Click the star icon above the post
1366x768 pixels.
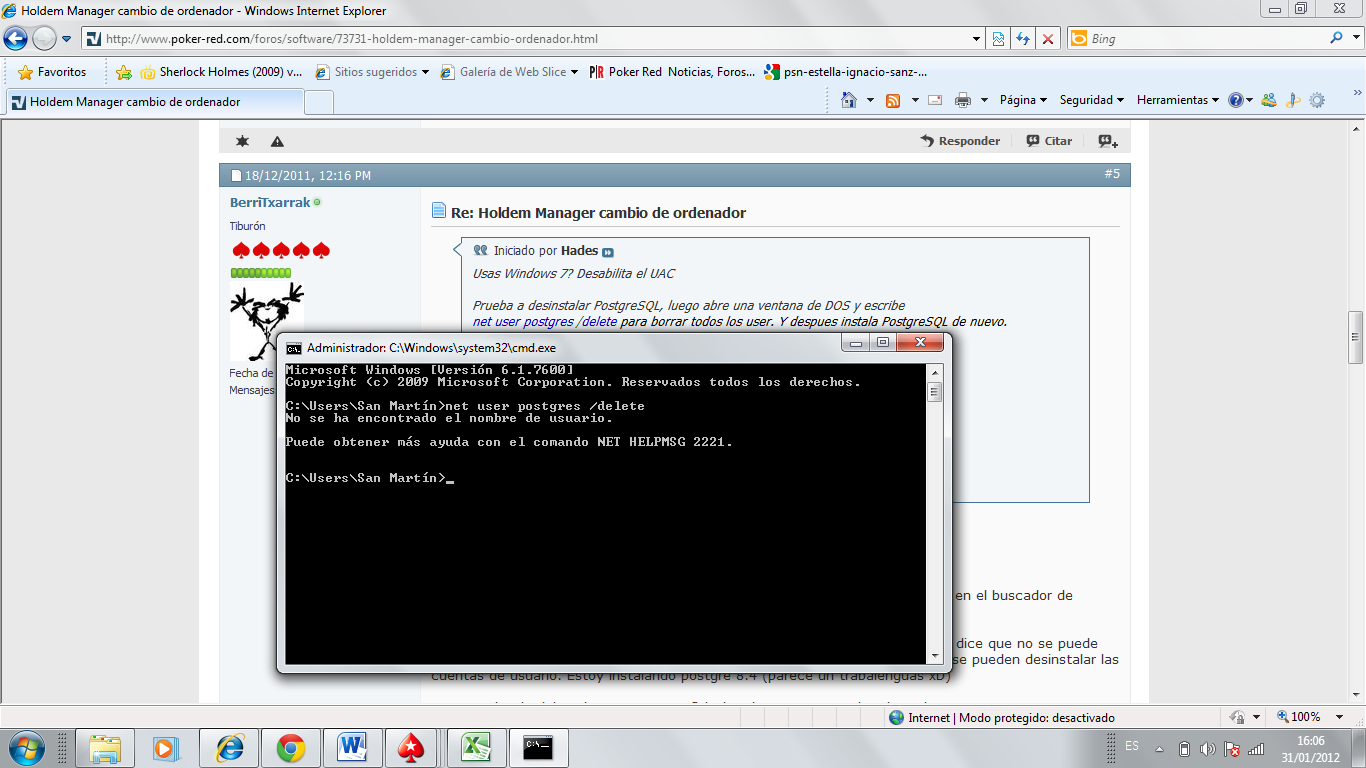click(242, 141)
